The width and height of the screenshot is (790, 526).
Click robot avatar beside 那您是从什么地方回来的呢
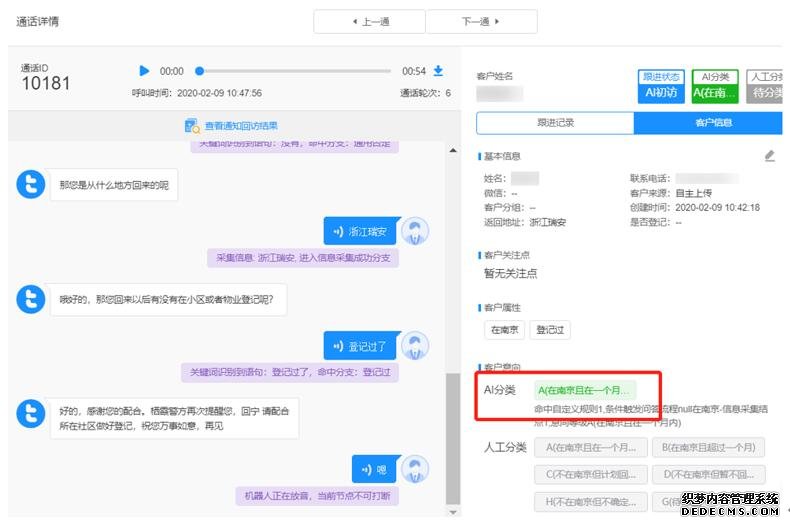(x=31, y=184)
